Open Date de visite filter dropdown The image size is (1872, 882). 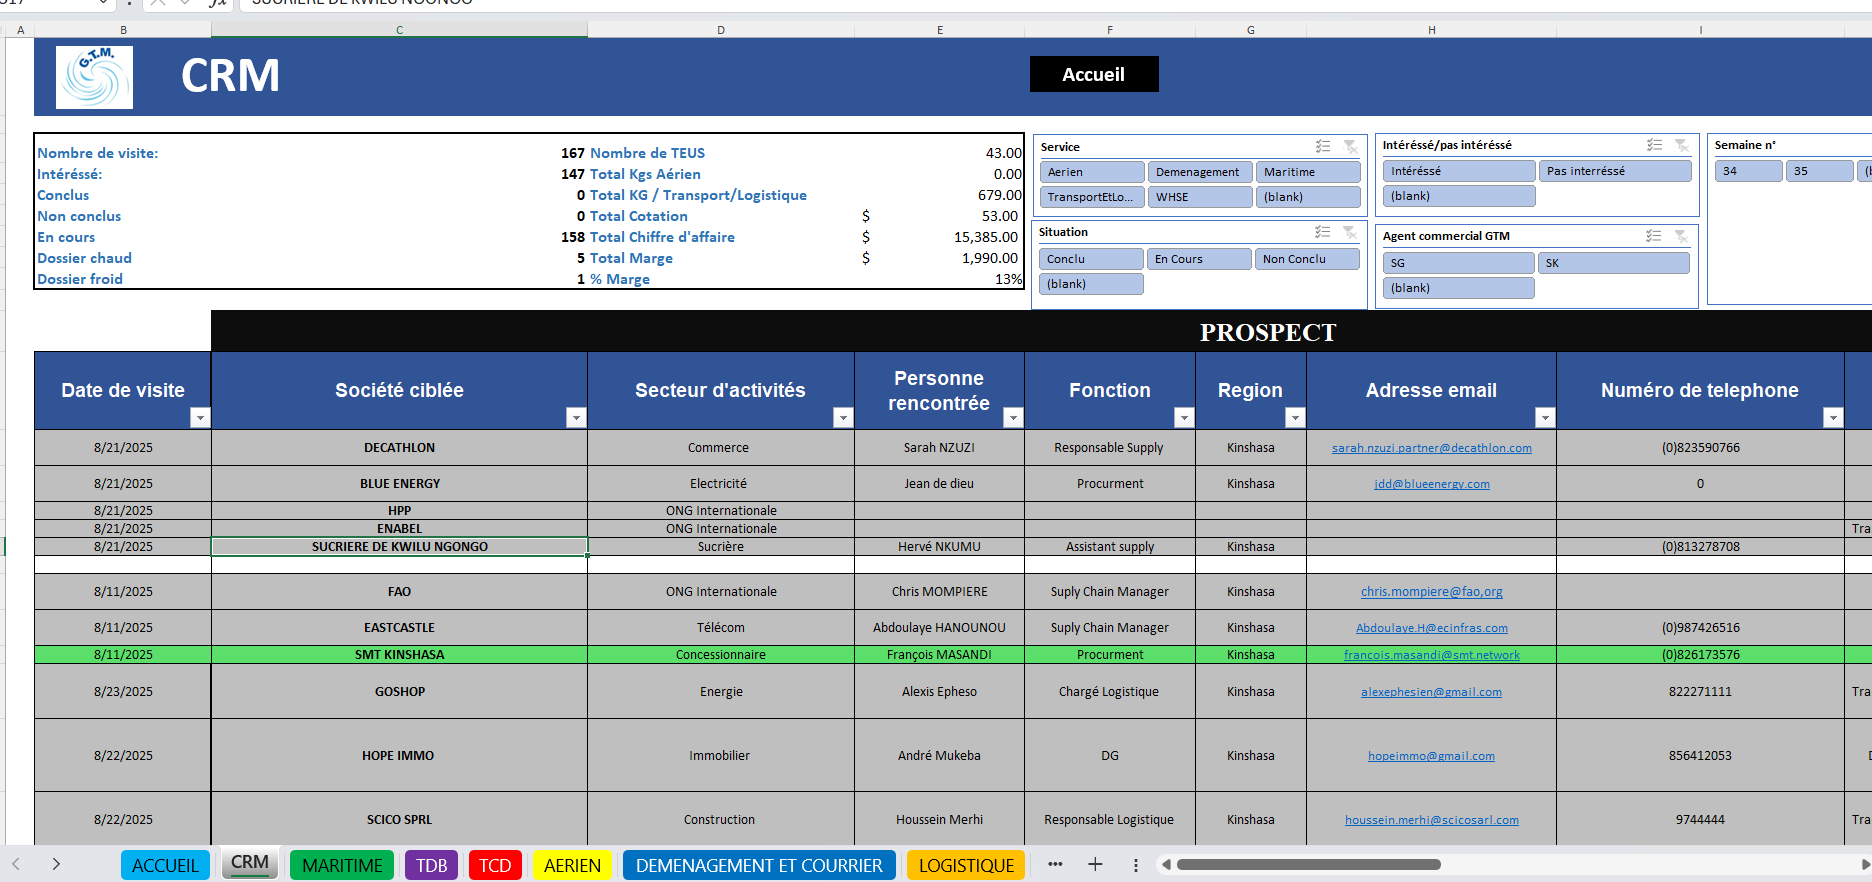pos(200,418)
